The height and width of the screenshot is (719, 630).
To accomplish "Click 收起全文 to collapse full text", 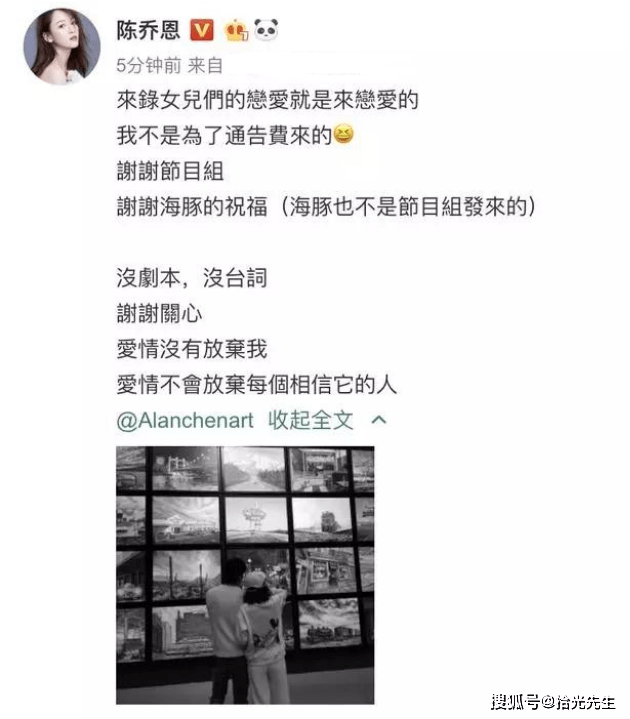I will pos(310,420).
